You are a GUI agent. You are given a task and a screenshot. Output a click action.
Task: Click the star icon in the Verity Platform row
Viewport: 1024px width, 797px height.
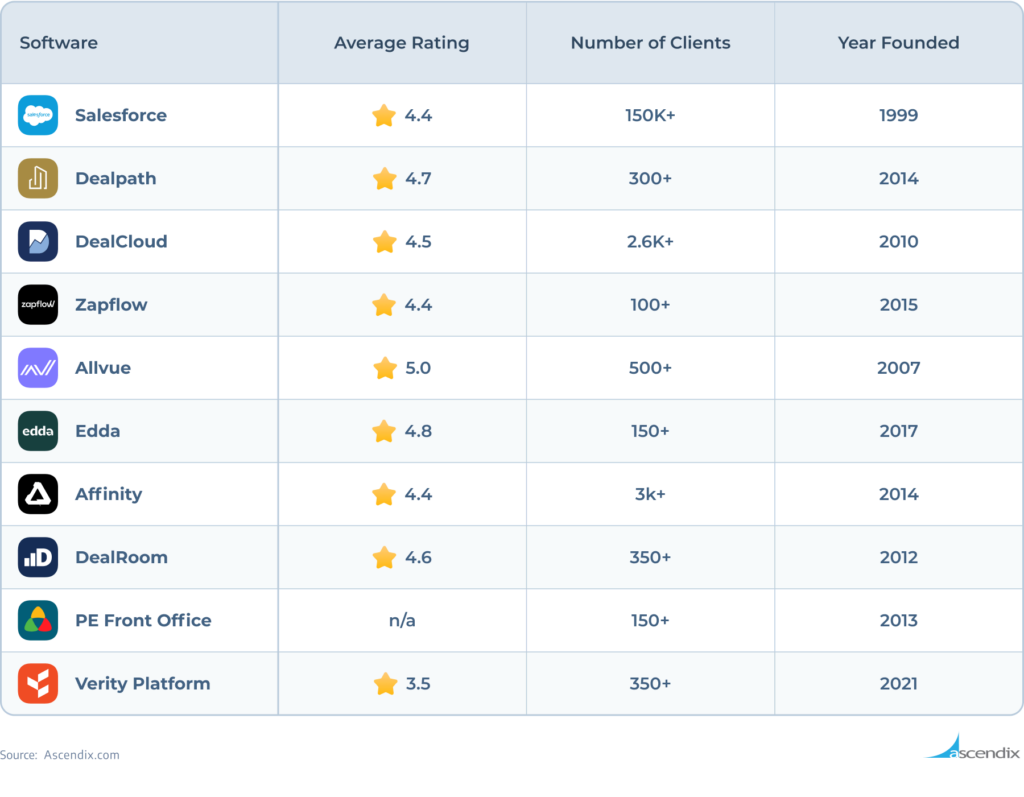tap(386, 684)
